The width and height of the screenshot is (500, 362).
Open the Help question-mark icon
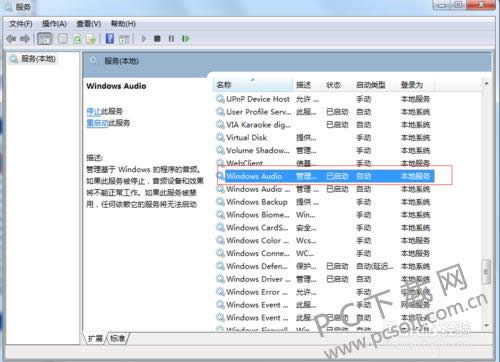click(x=110, y=39)
